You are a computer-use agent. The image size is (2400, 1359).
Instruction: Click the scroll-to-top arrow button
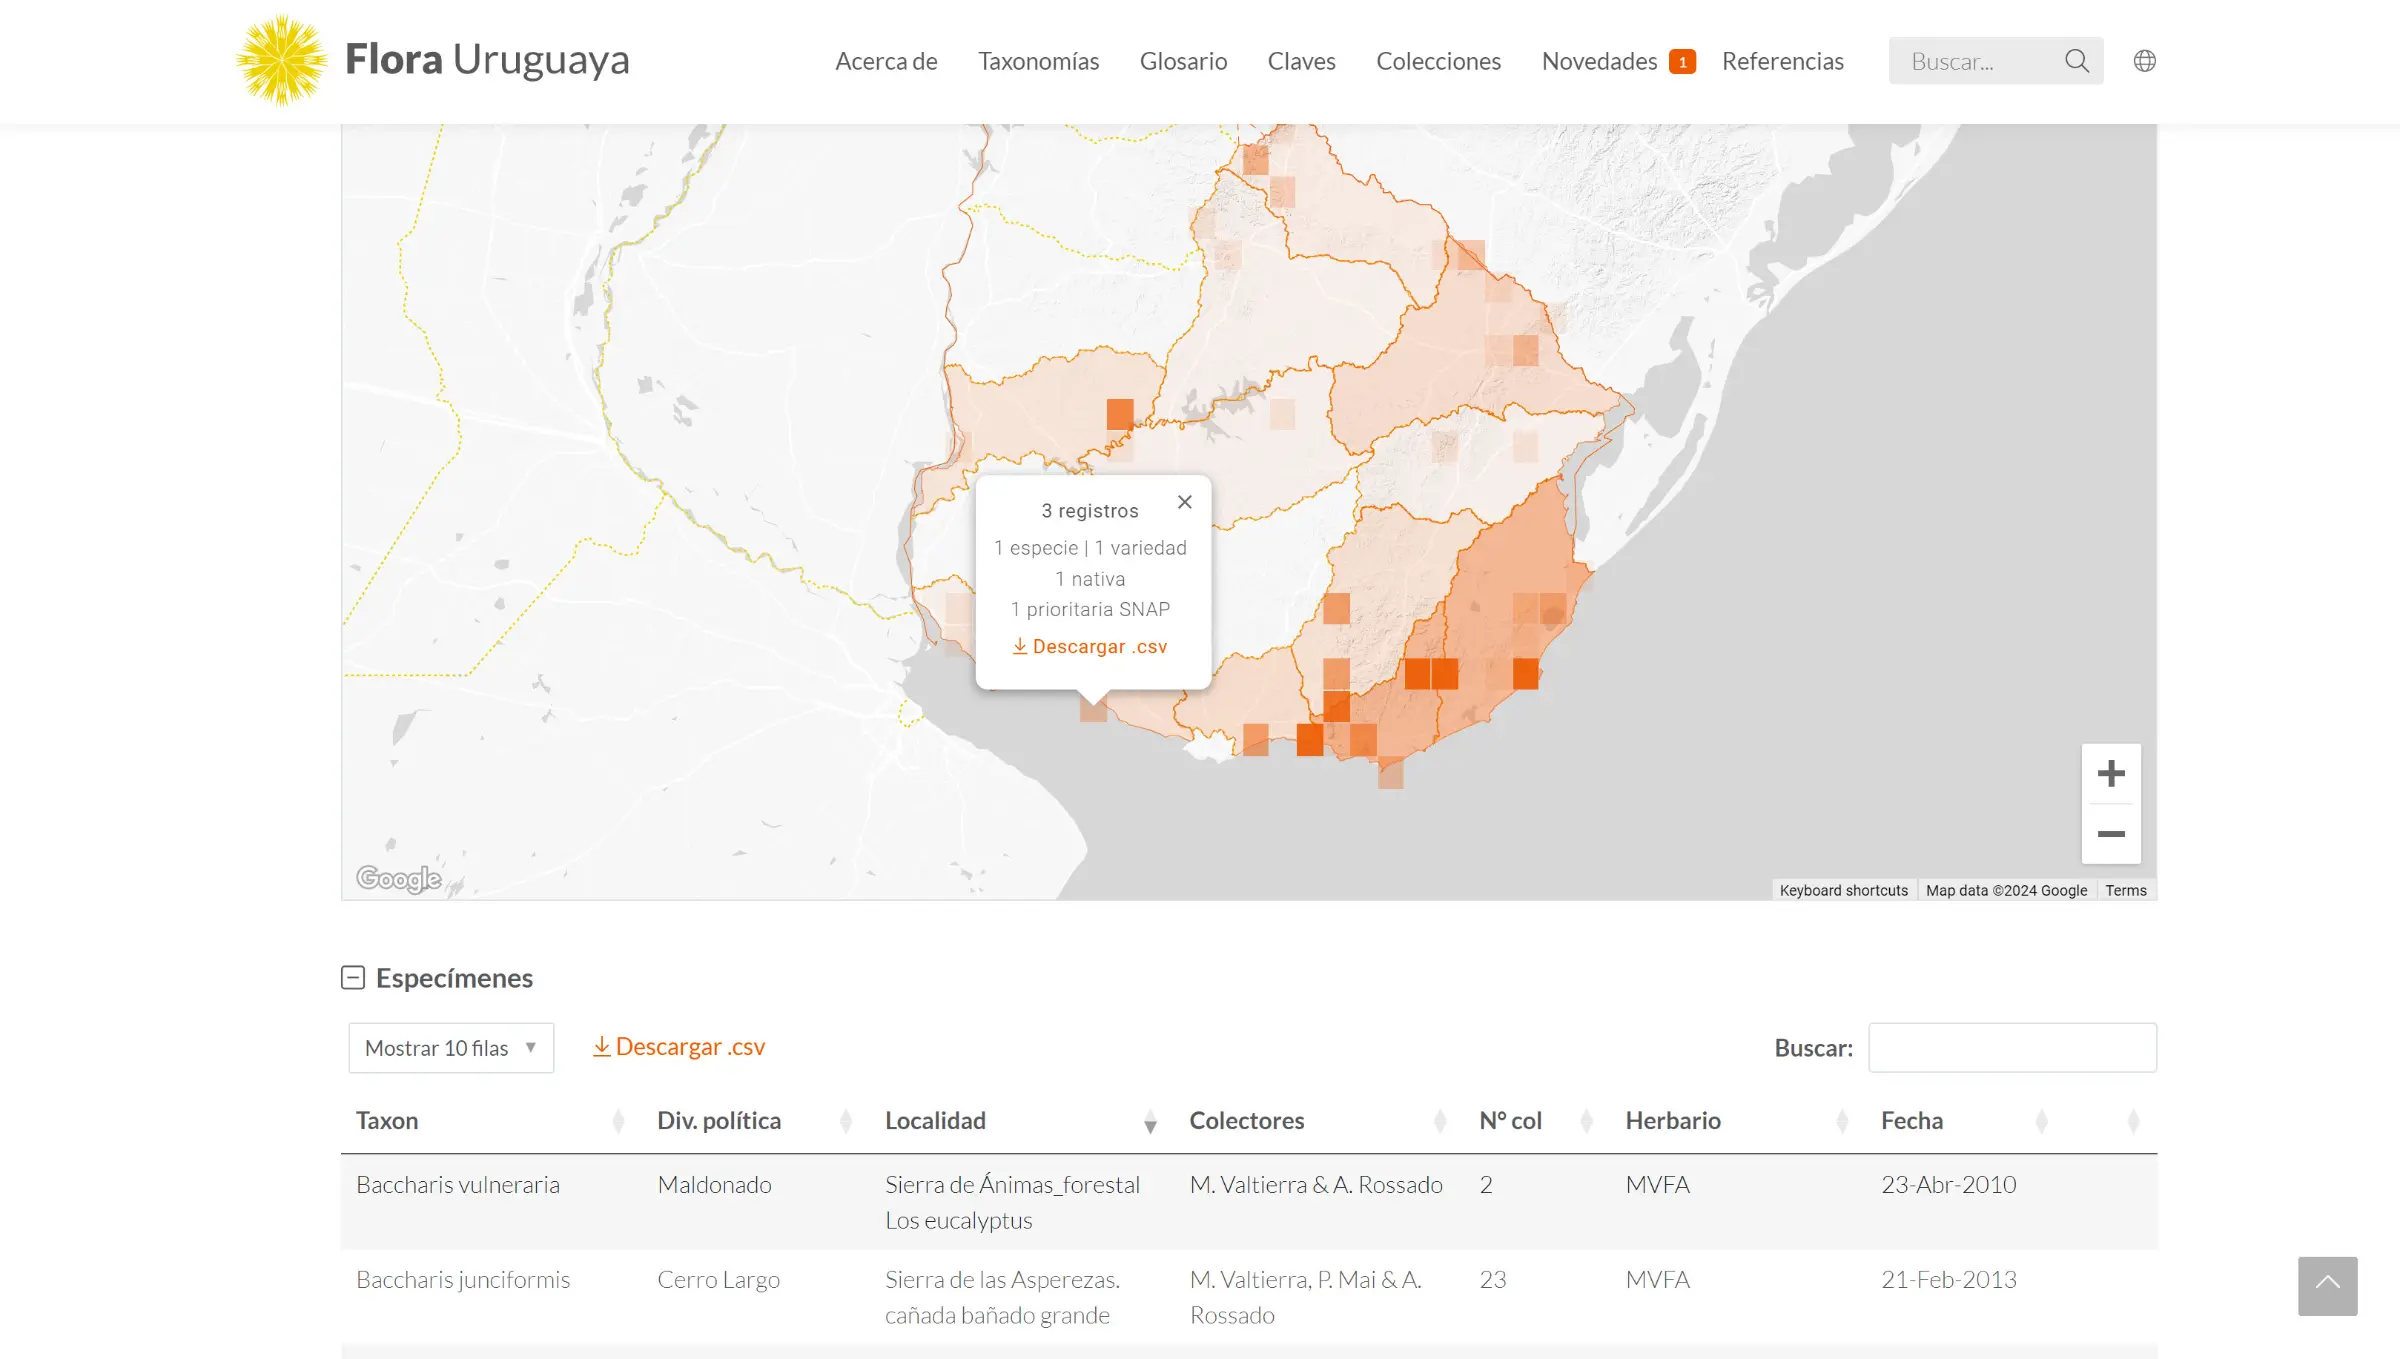2327,1285
